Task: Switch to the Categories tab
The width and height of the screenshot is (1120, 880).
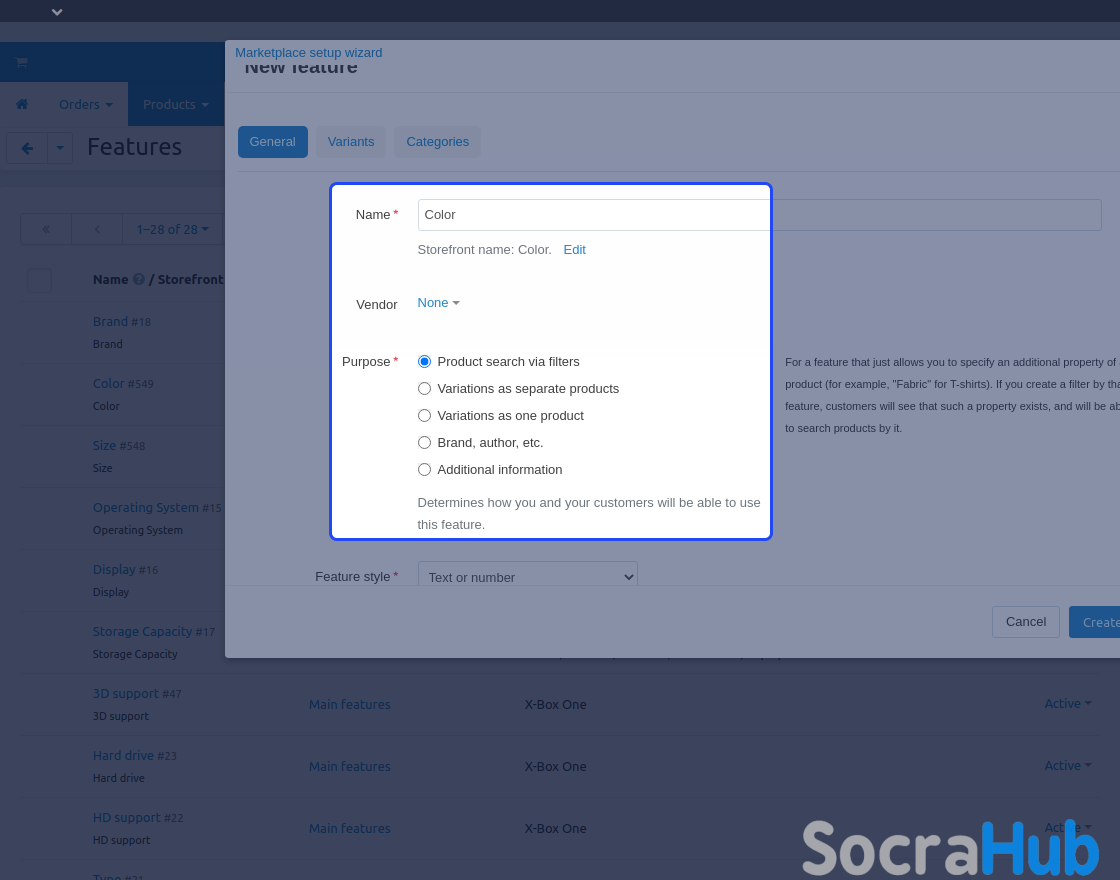Action: pyautogui.click(x=437, y=142)
